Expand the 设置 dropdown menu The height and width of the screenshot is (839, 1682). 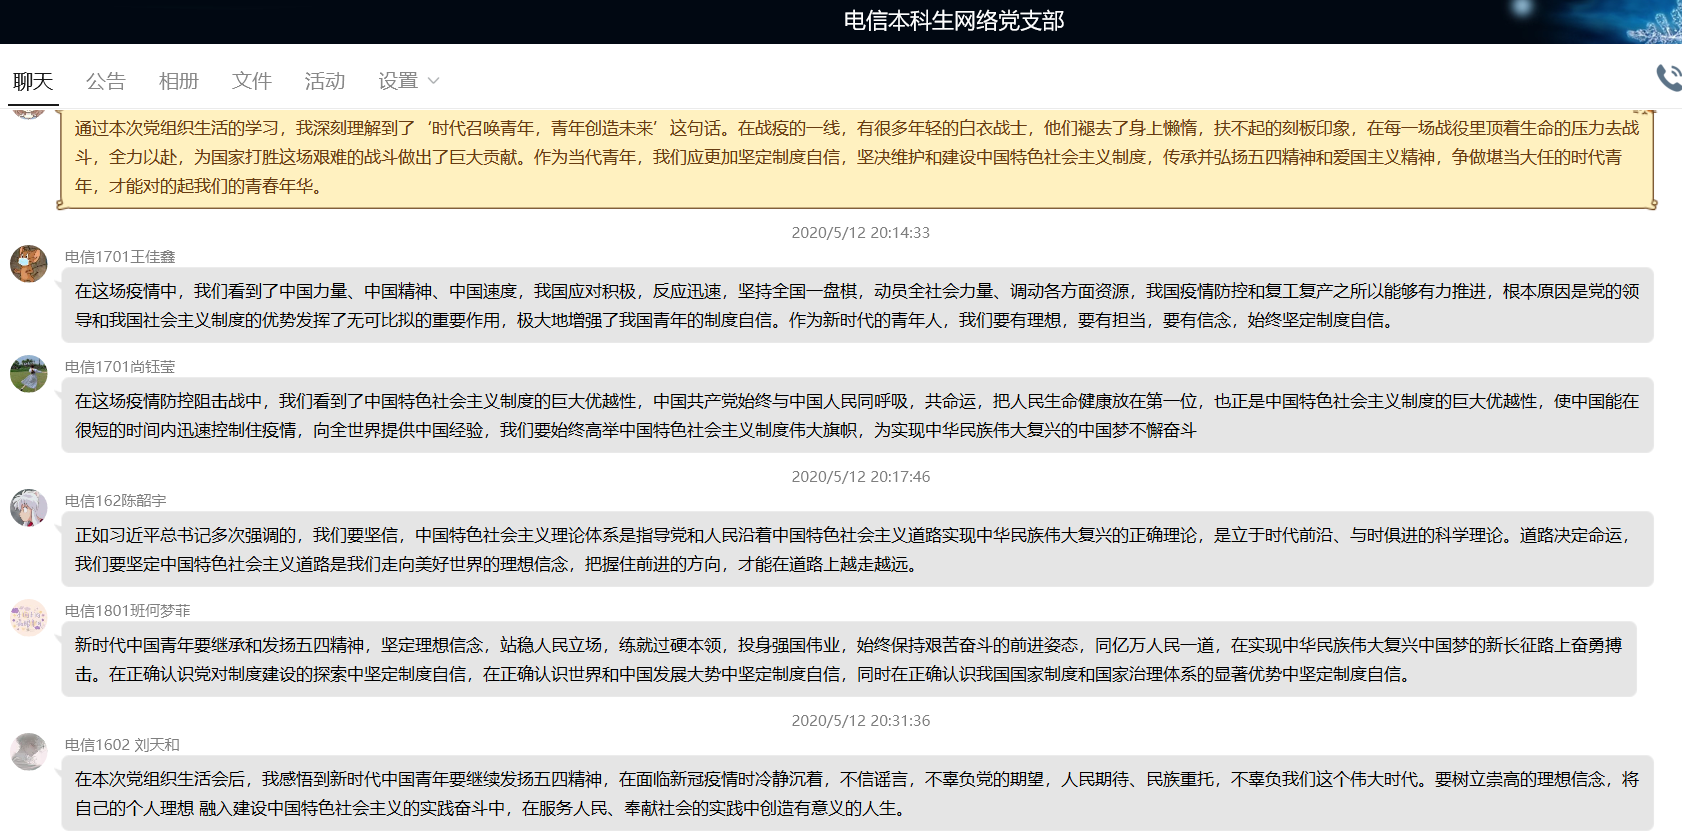[398, 81]
